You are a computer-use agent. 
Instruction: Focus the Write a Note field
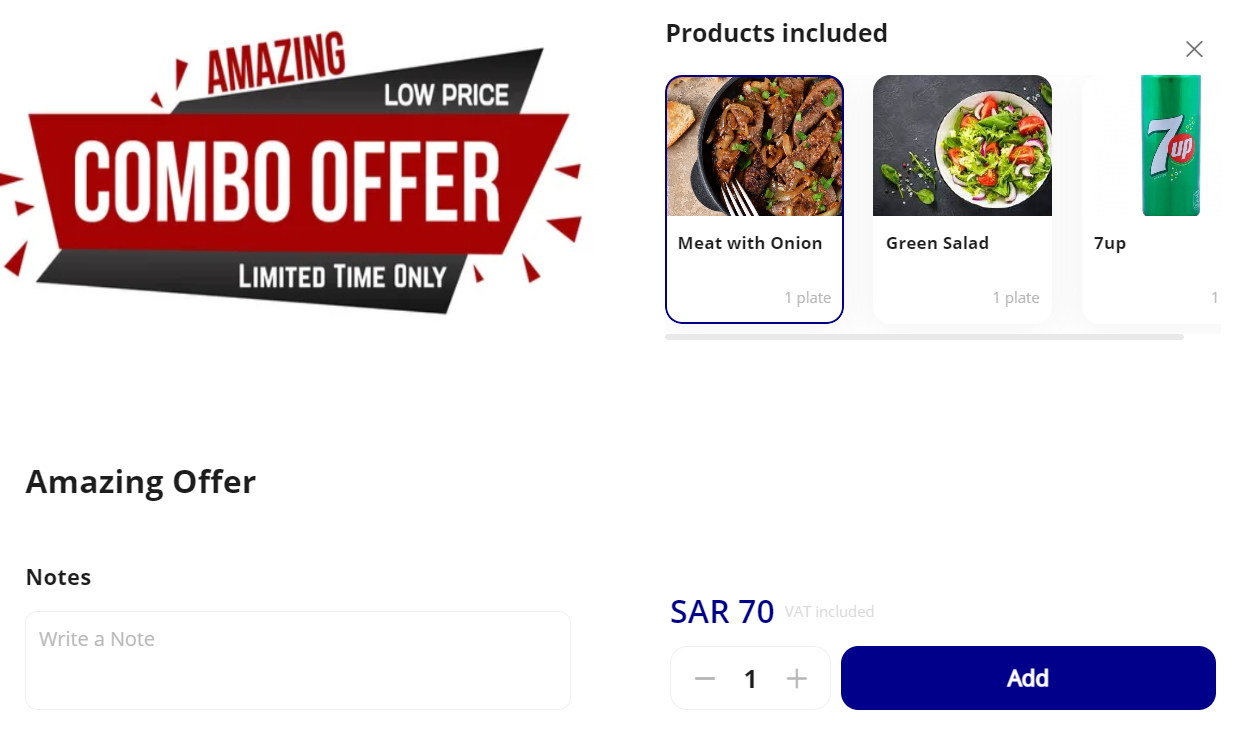pyautogui.click(x=298, y=660)
